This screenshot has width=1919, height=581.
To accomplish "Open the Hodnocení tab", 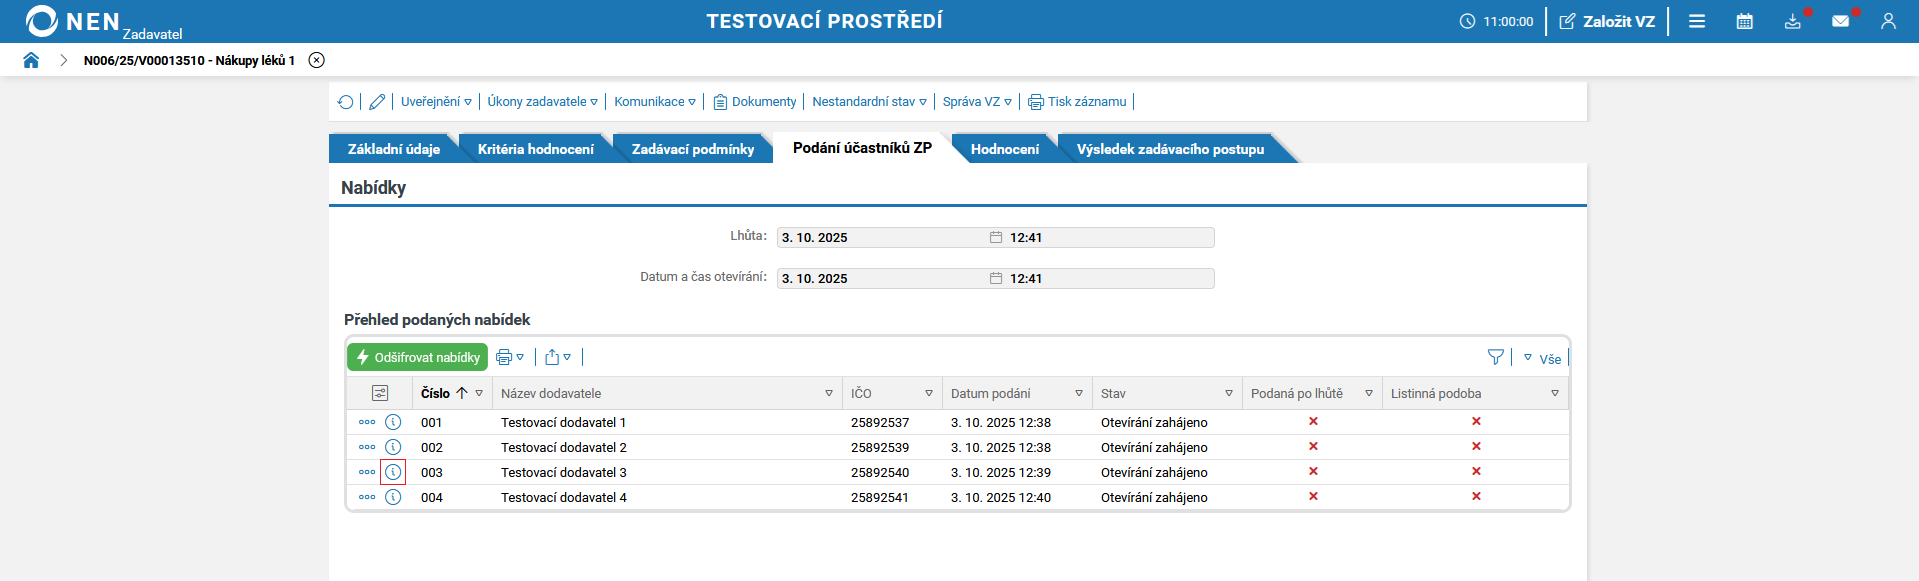I will point(1005,149).
